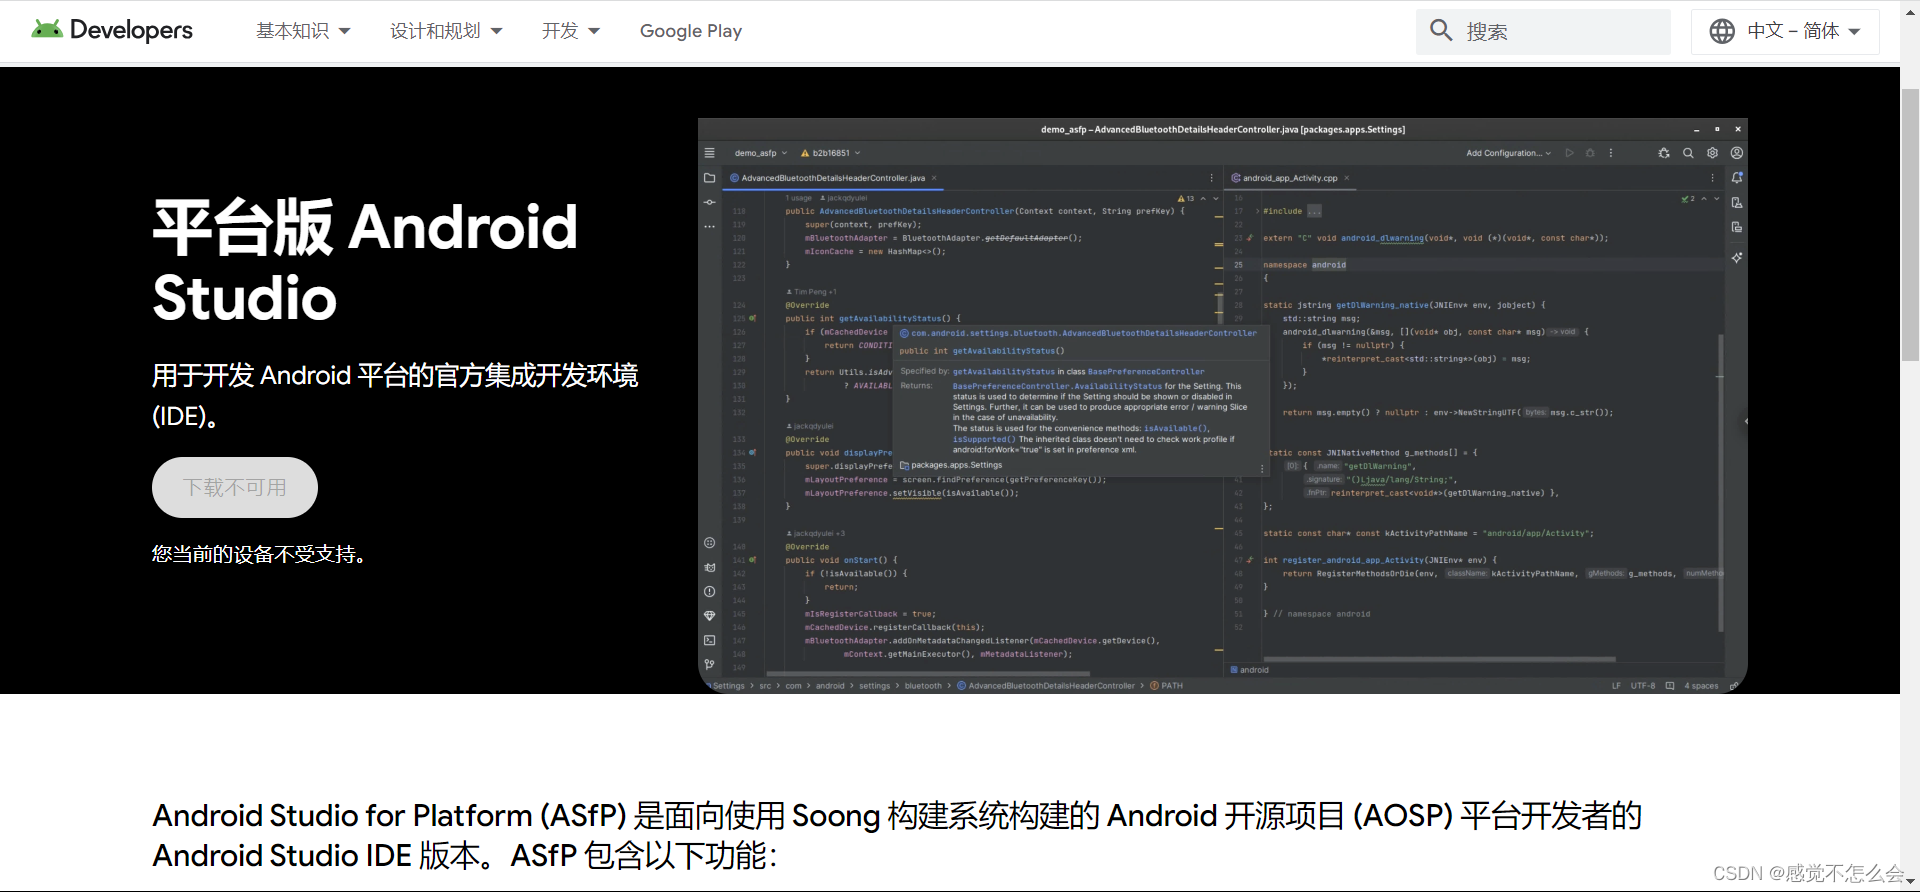Open the Problems exclamation icon

[709, 592]
